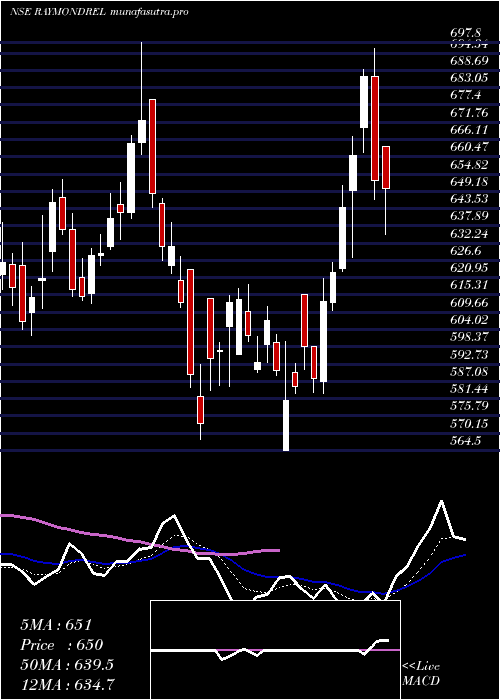Click the 587.08 price axis label
Viewport: 500px width, 700px height.
coord(468,372)
